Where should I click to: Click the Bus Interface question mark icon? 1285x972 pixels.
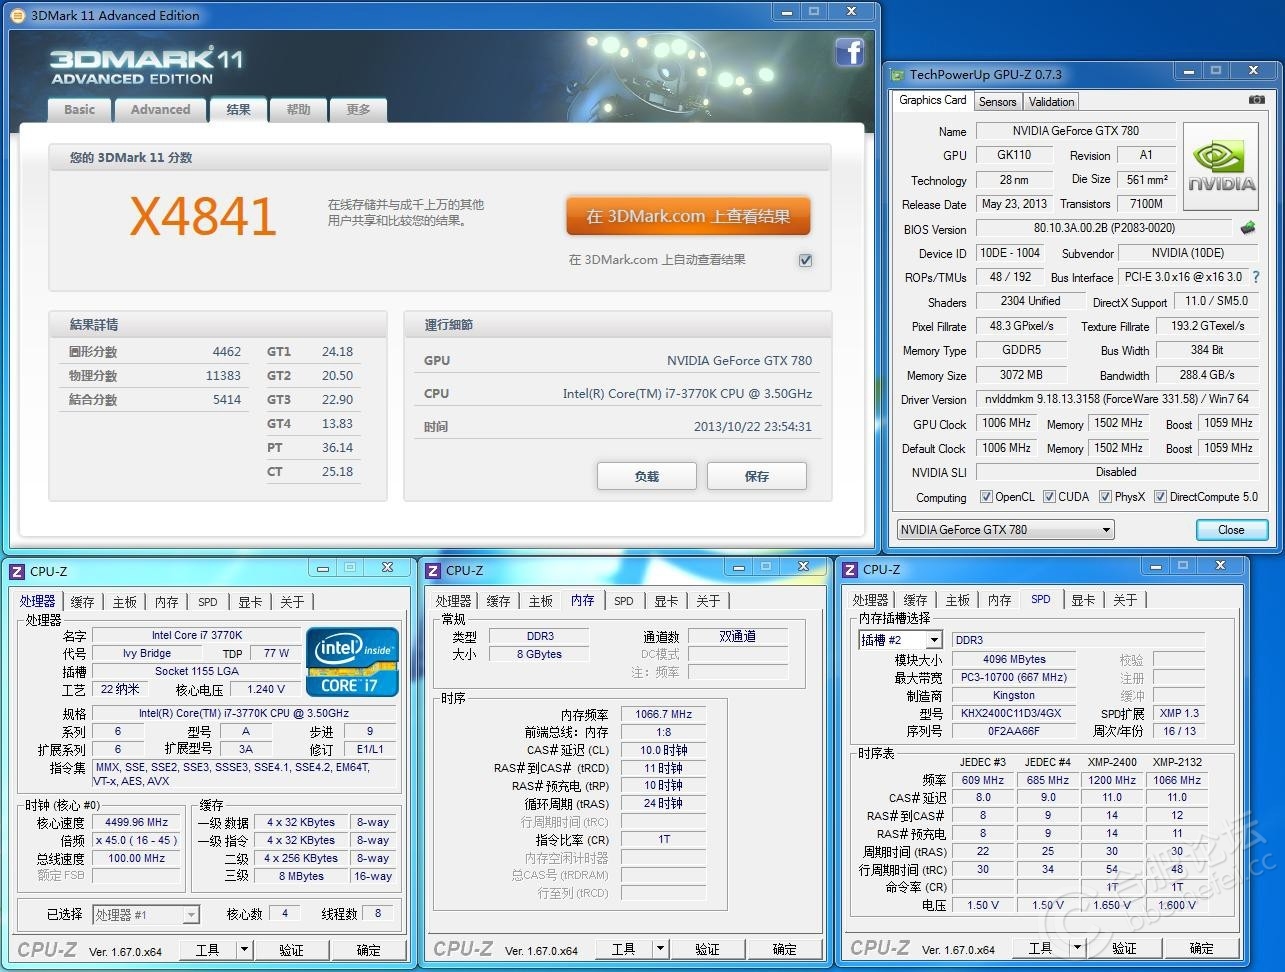(1255, 277)
